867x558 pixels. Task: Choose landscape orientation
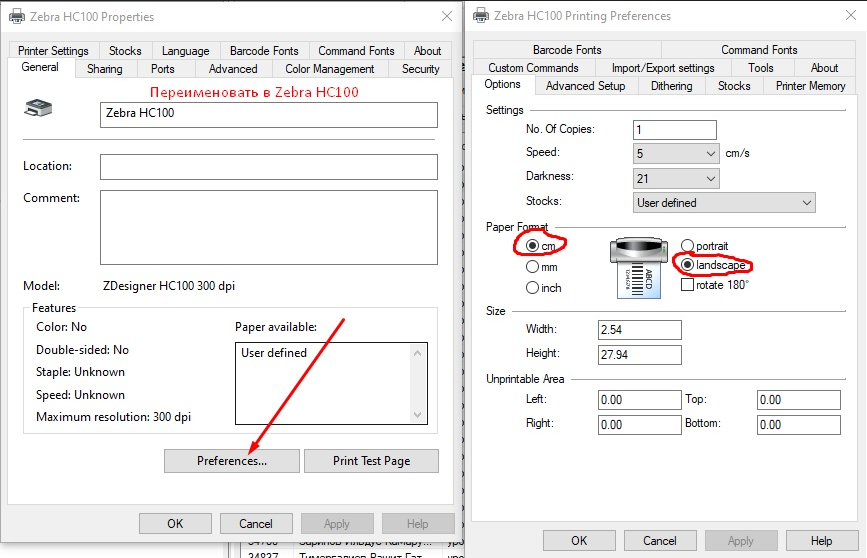point(687,265)
